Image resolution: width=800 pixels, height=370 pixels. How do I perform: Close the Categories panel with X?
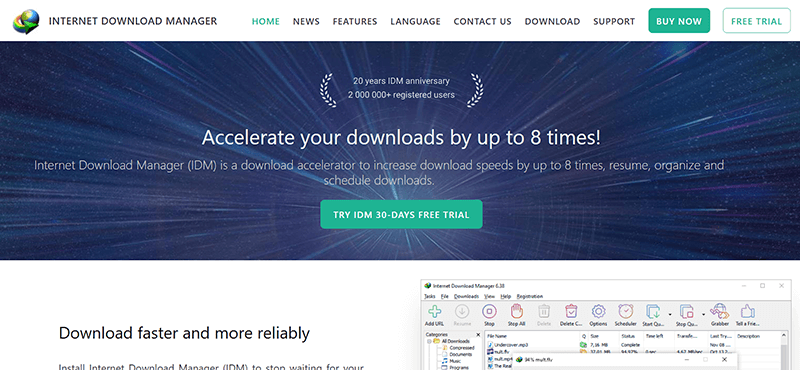coord(478,335)
